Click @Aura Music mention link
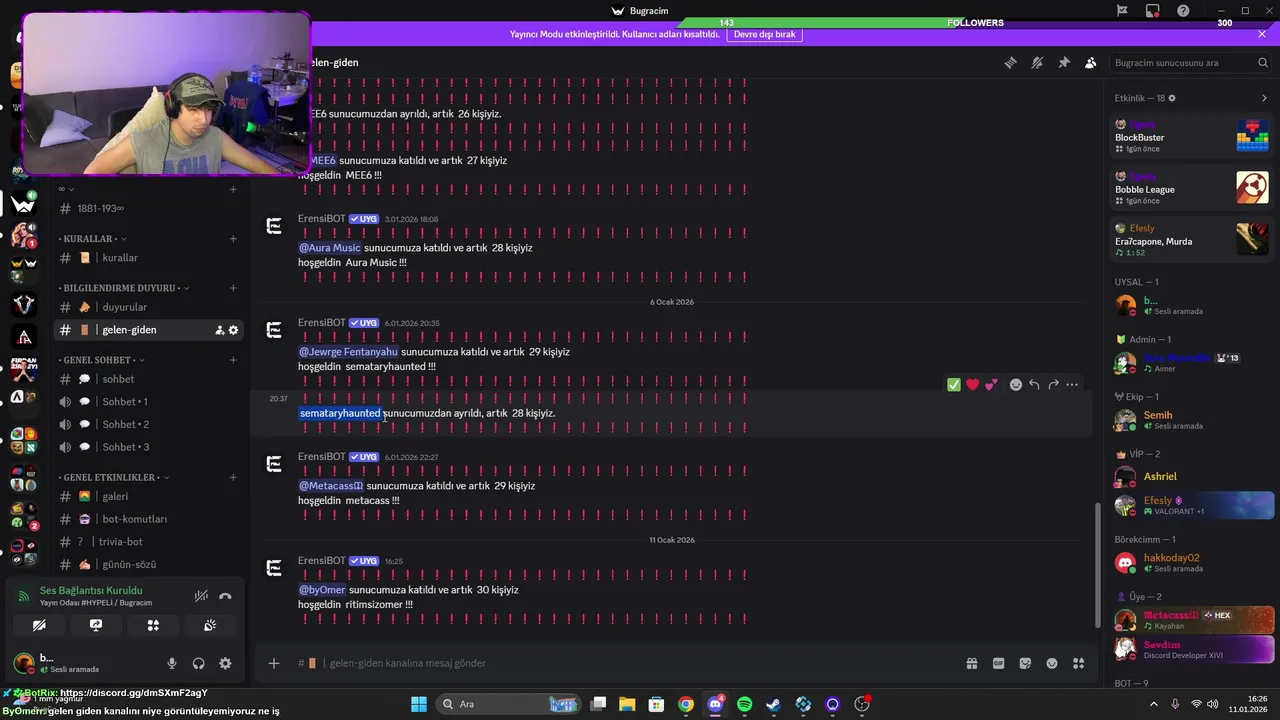The height and width of the screenshot is (720, 1280). point(329,248)
